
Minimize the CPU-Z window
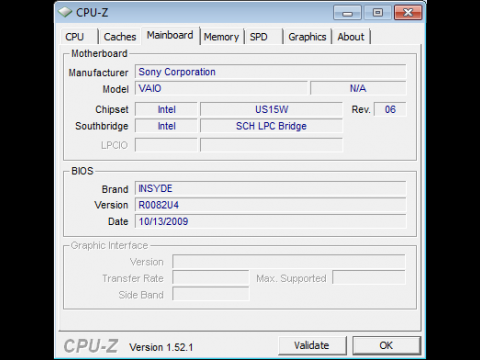(x=347, y=13)
